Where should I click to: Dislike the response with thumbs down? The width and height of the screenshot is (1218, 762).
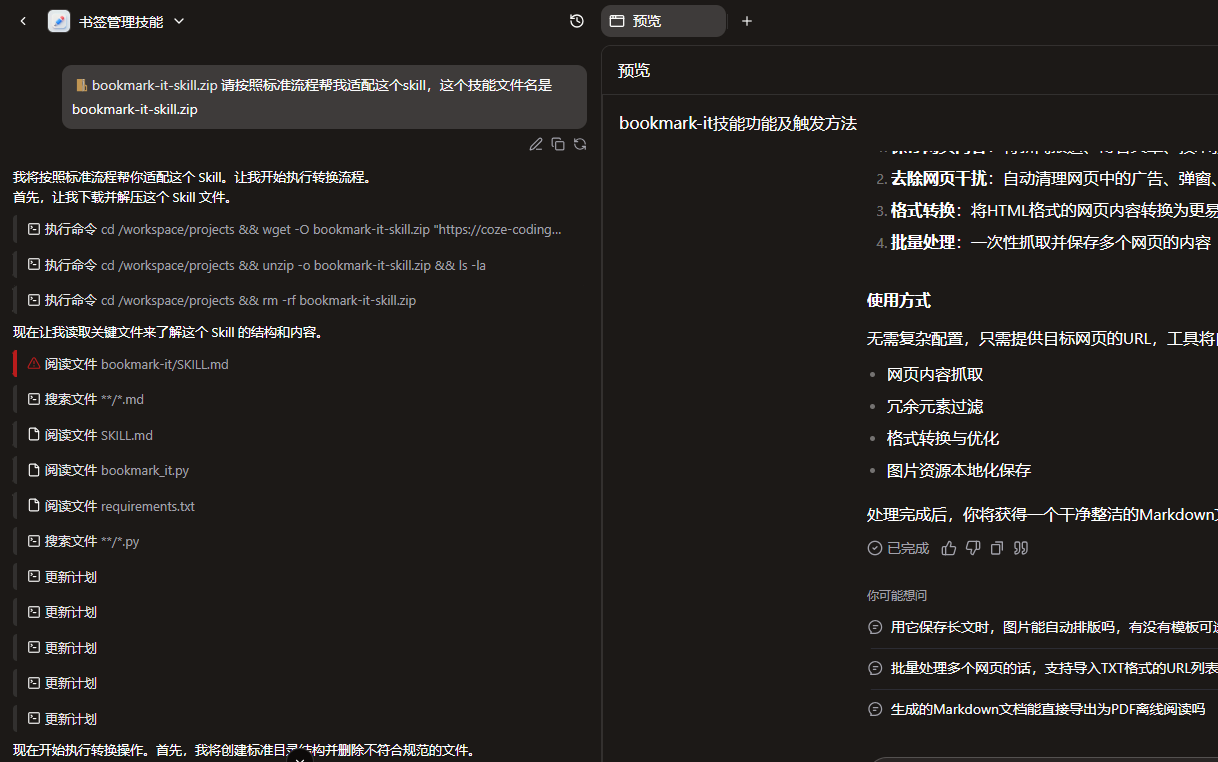pos(973,548)
